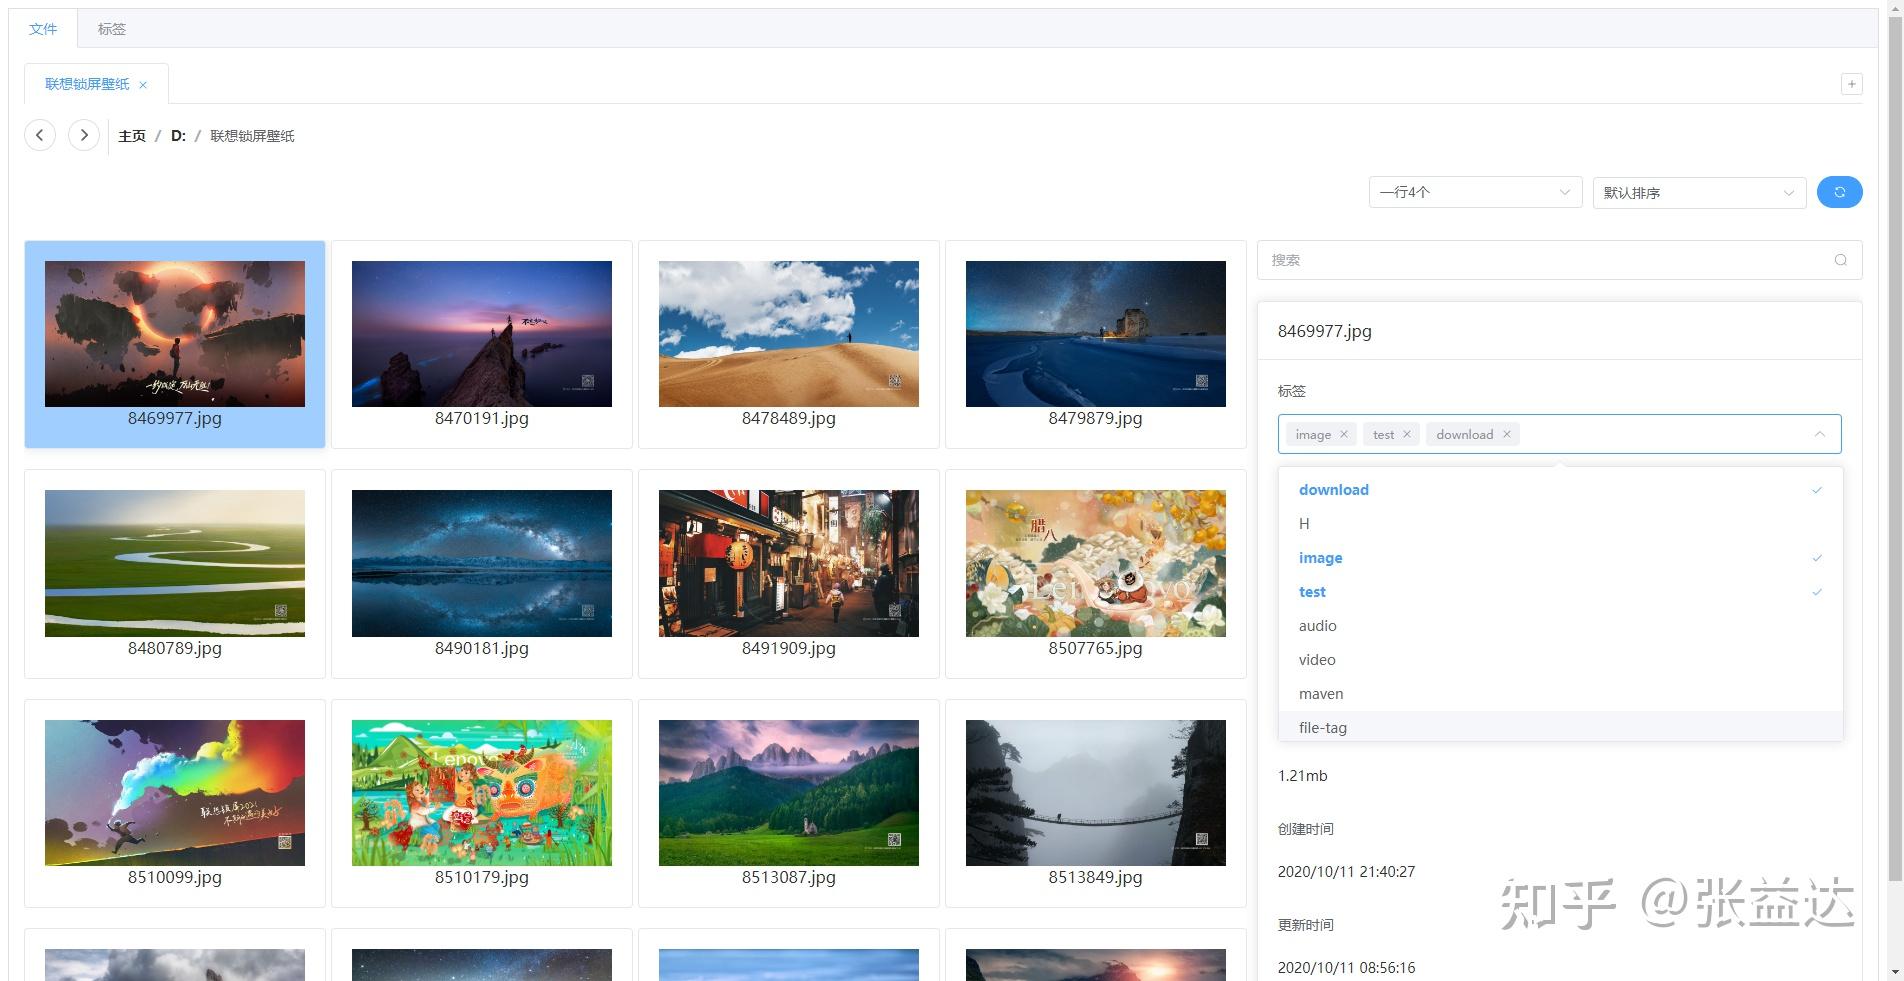The height and width of the screenshot is (981, 1904).
Task: Select the video tag option
Action: click(1560, 660)
